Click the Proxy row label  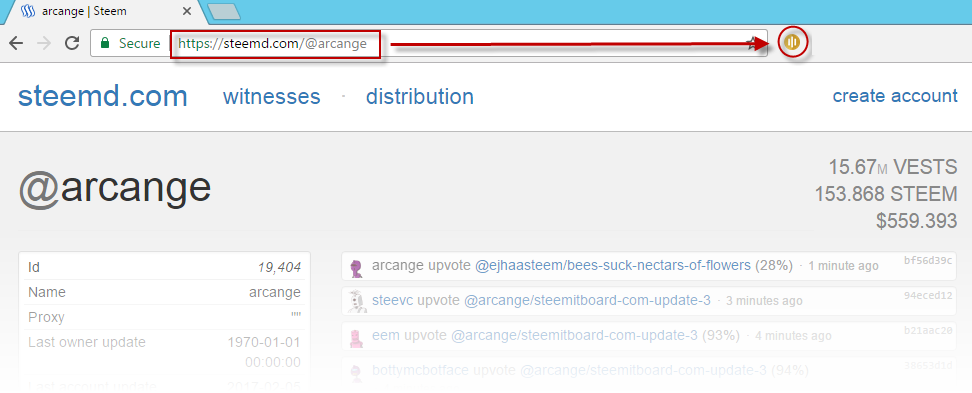coord(46,317)
